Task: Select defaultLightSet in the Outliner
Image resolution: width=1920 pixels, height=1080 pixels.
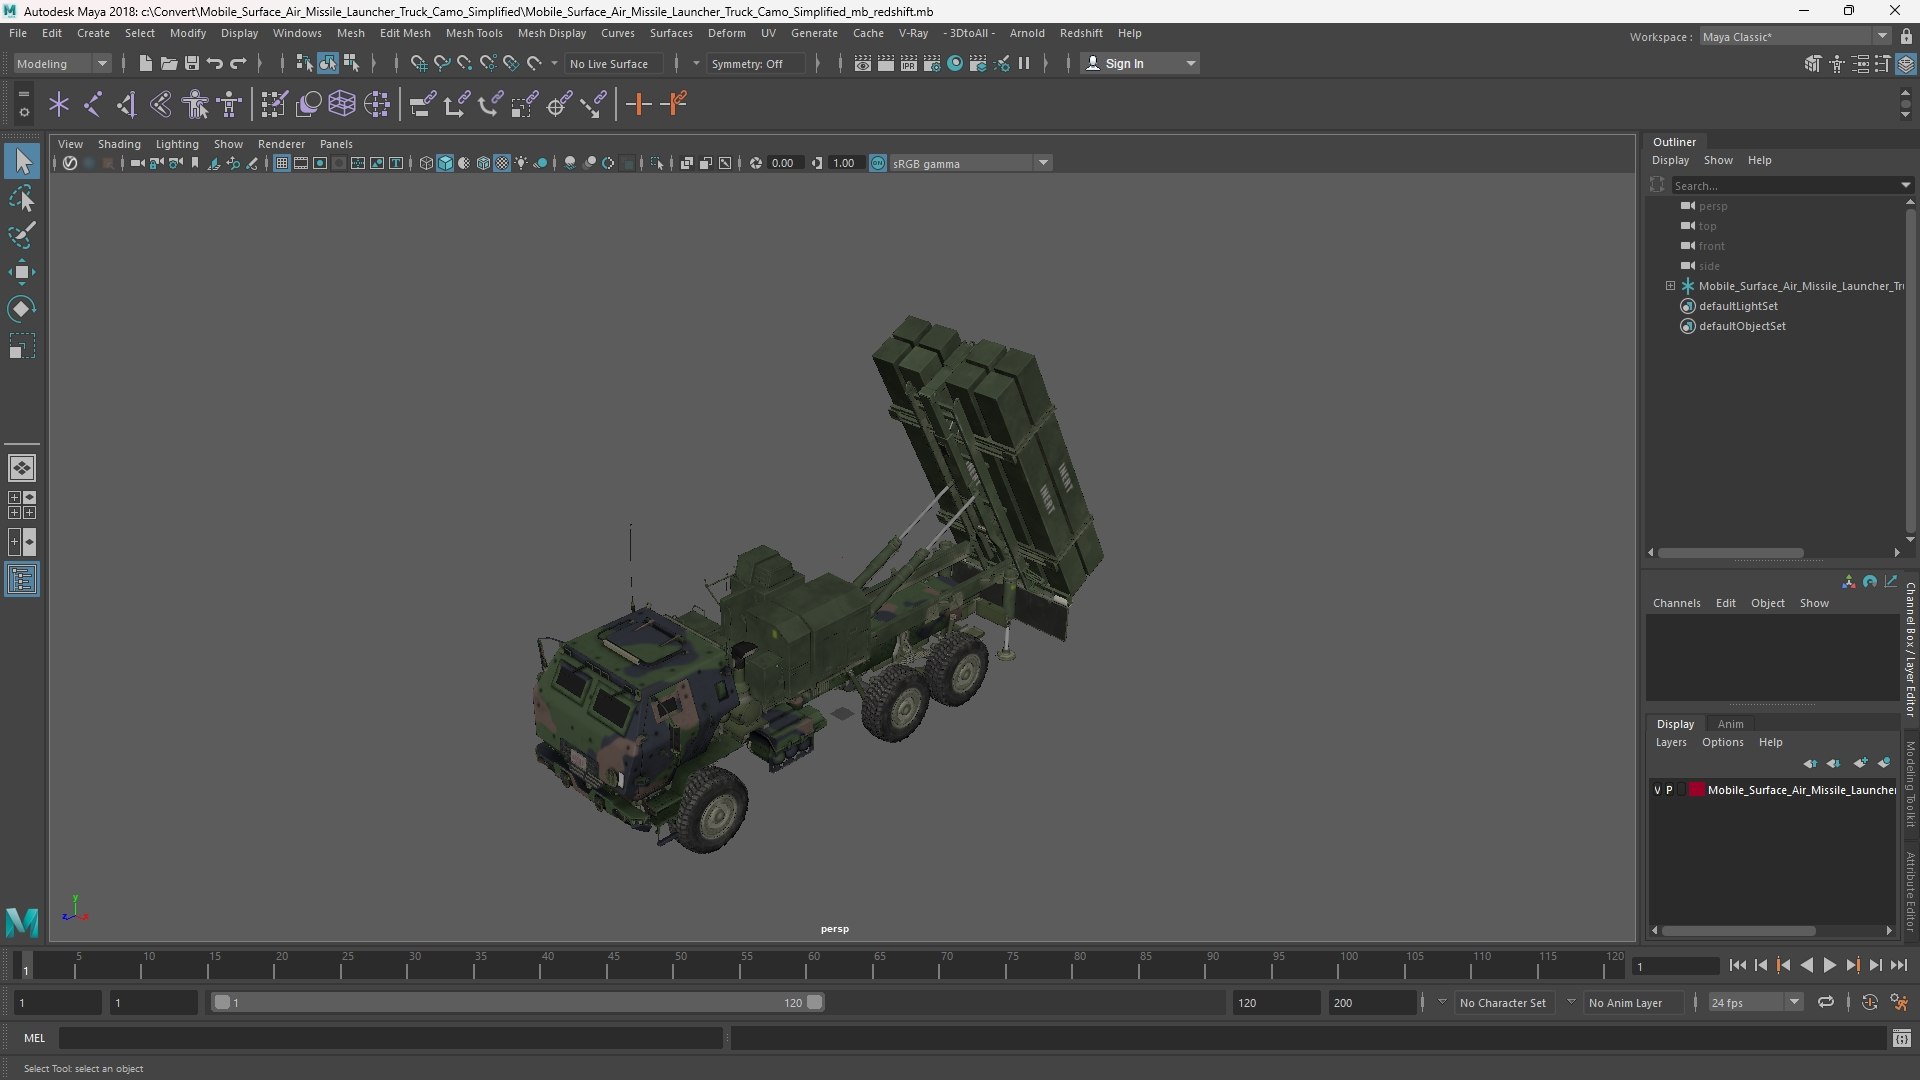Action: [1737, 306]
